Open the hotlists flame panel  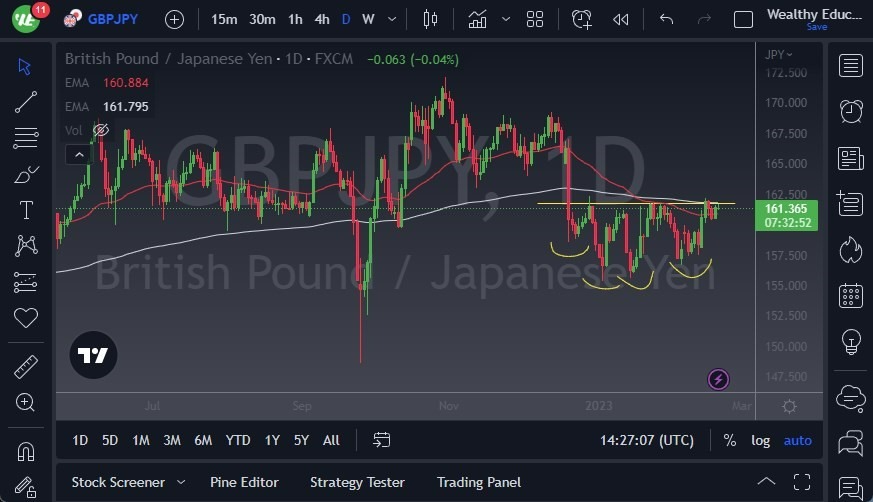(x=851, y=250)
